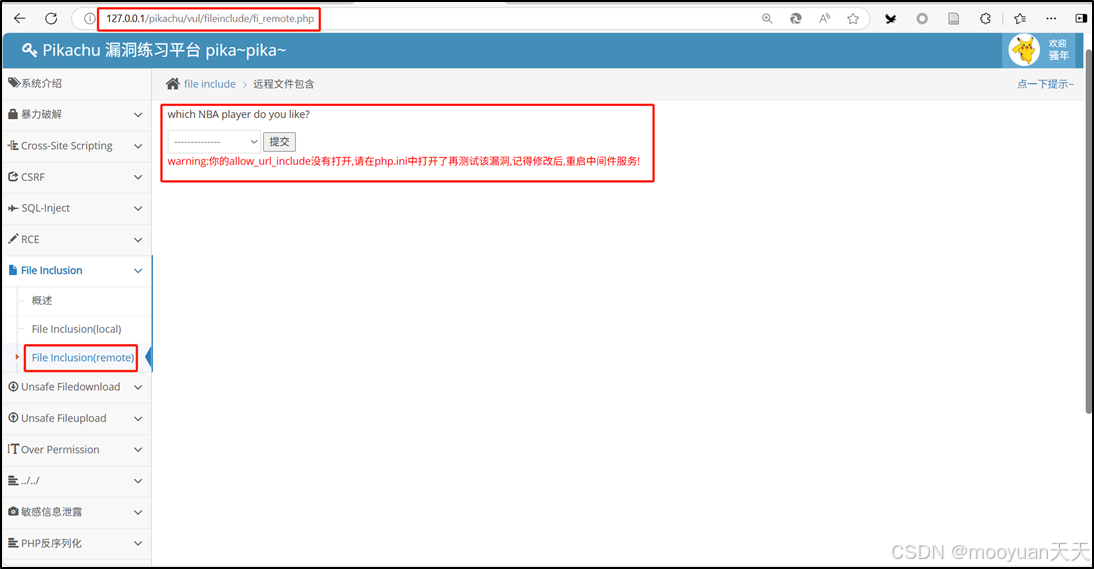Reload the page with refresh icon
The width and height of the screenshot is (1094, 569).
click(x=51, y=19)
